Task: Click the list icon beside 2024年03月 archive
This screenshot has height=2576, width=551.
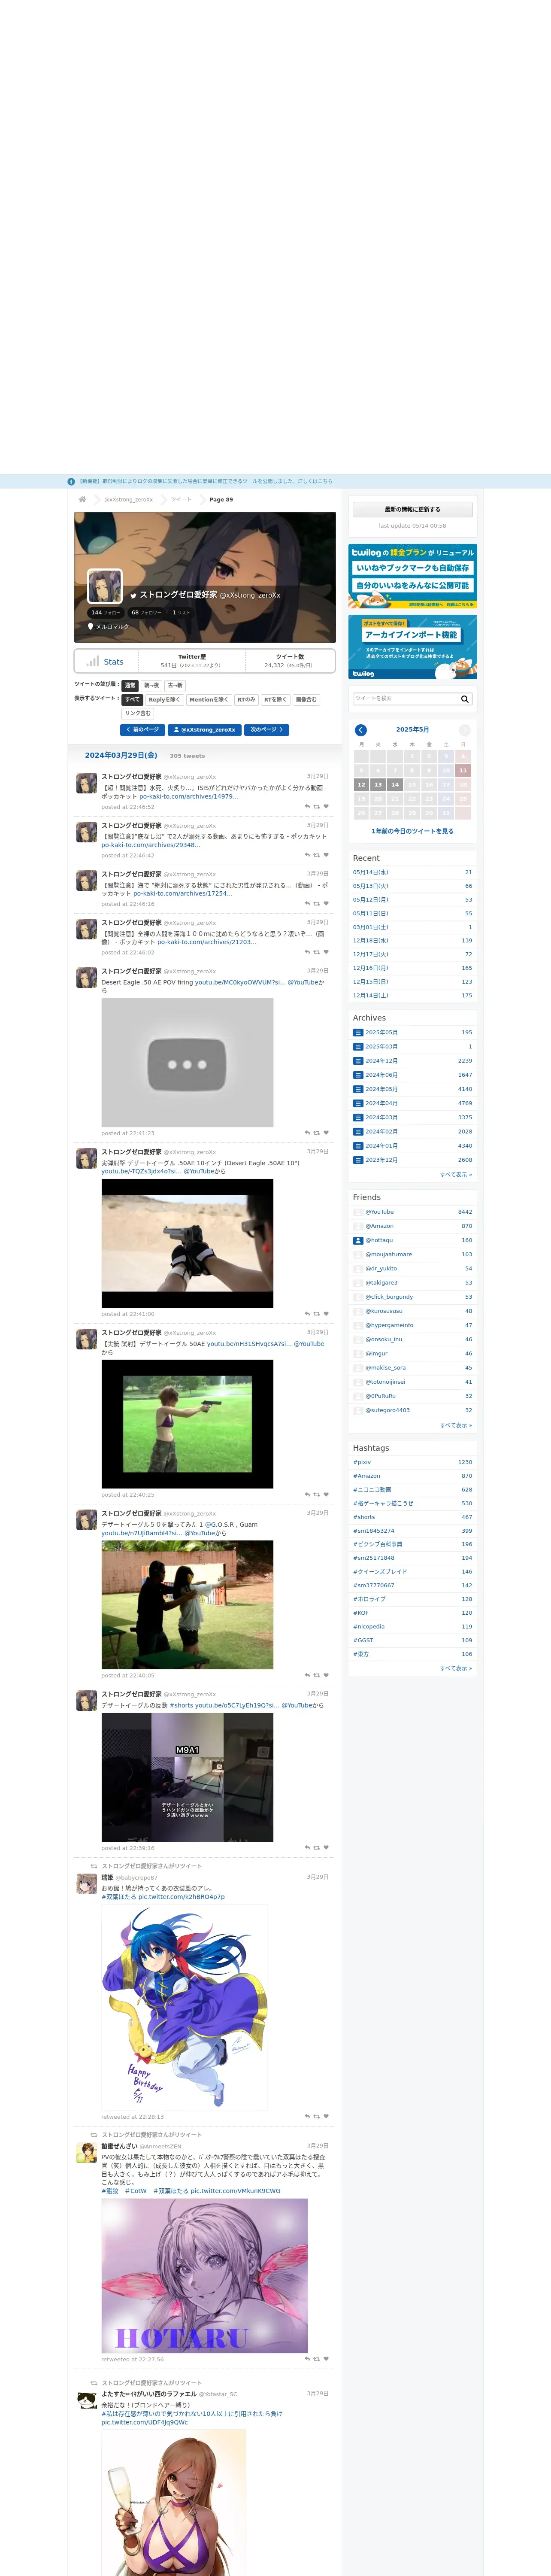Action: coord(358,1118)
